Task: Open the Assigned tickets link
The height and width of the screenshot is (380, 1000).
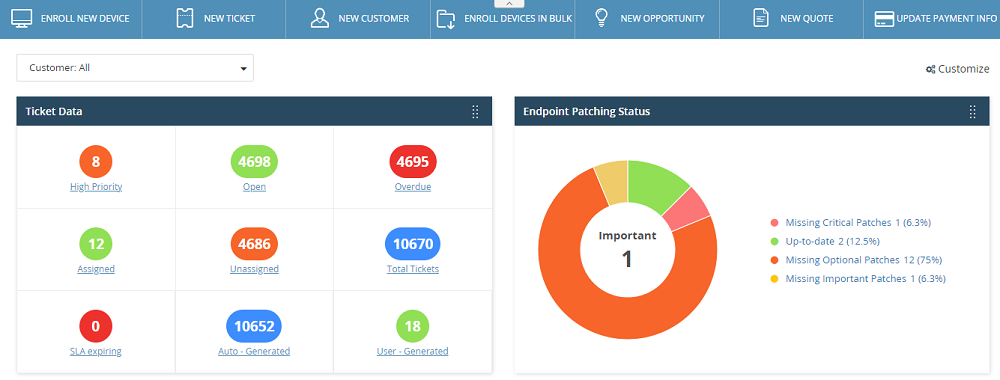Action: 96,268
